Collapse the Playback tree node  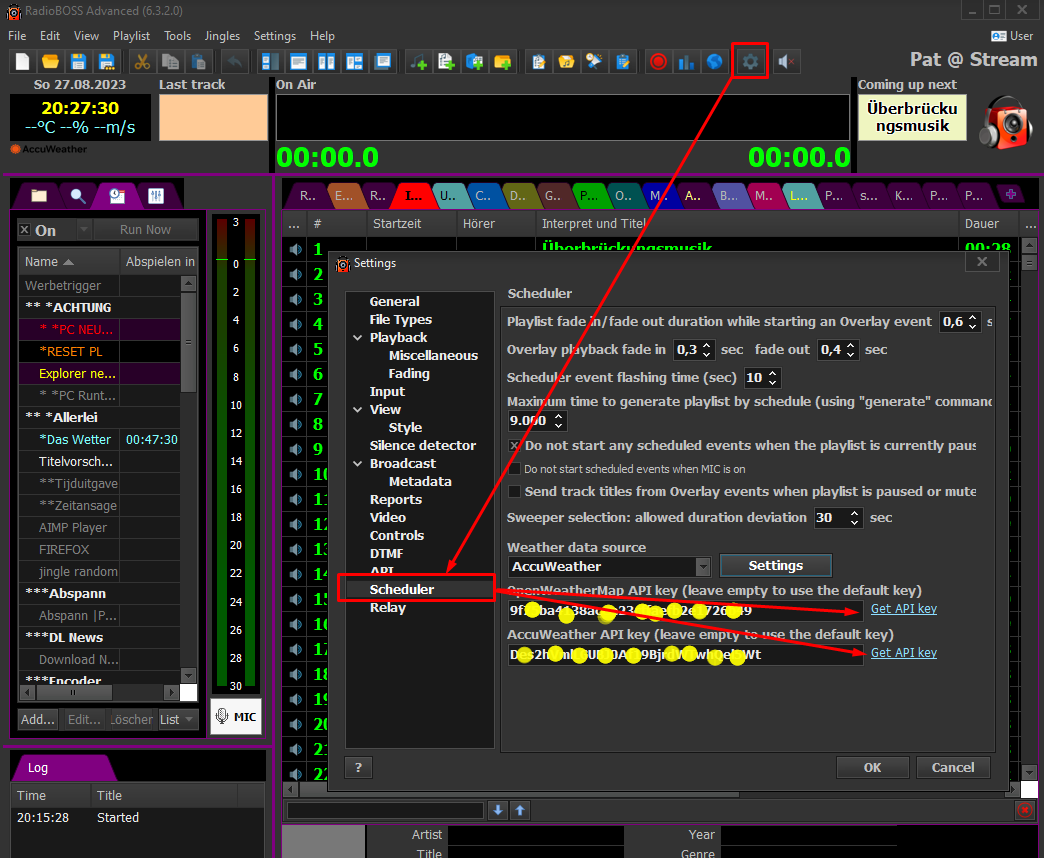[x=358, y=338]
